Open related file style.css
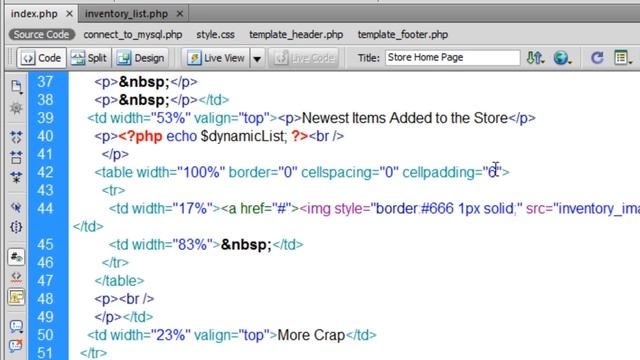 [215, 35]
